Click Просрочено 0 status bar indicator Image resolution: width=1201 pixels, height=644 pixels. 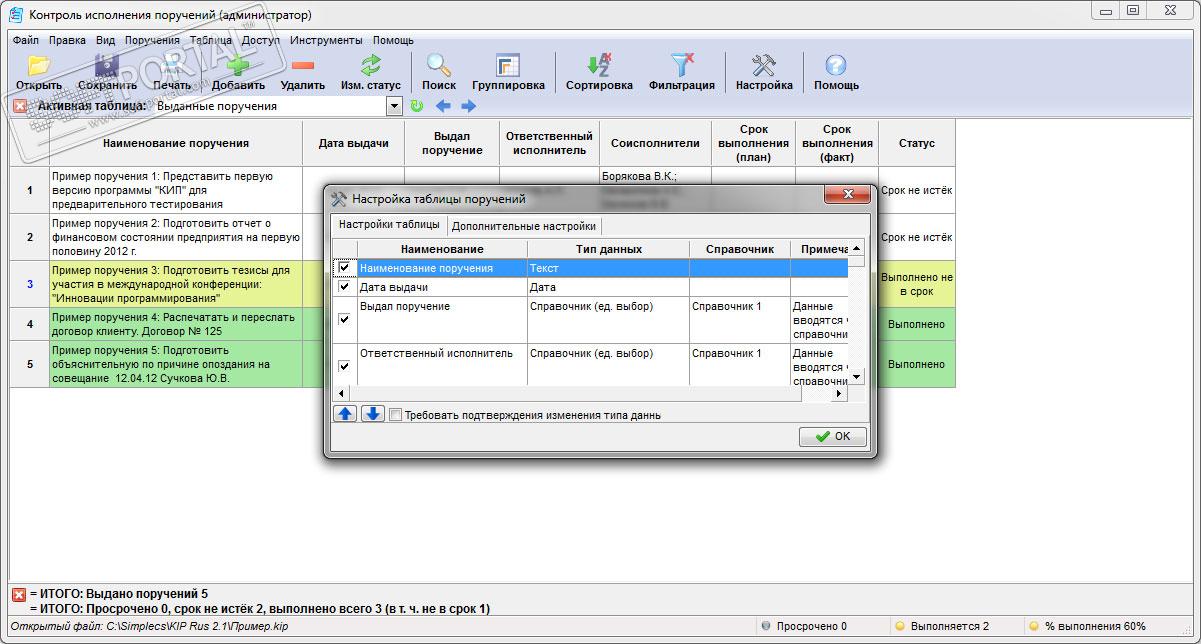(x=804, y=626)
